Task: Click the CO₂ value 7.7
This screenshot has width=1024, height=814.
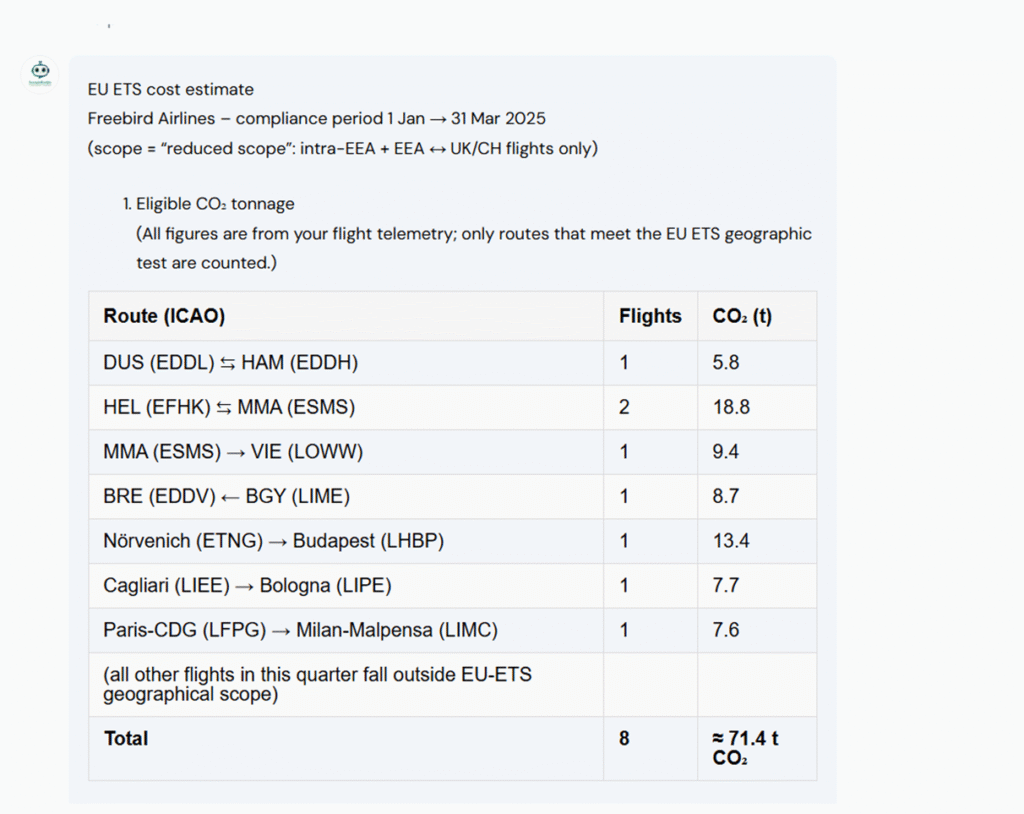Action: pyautogui.click(x=726, y=585)
